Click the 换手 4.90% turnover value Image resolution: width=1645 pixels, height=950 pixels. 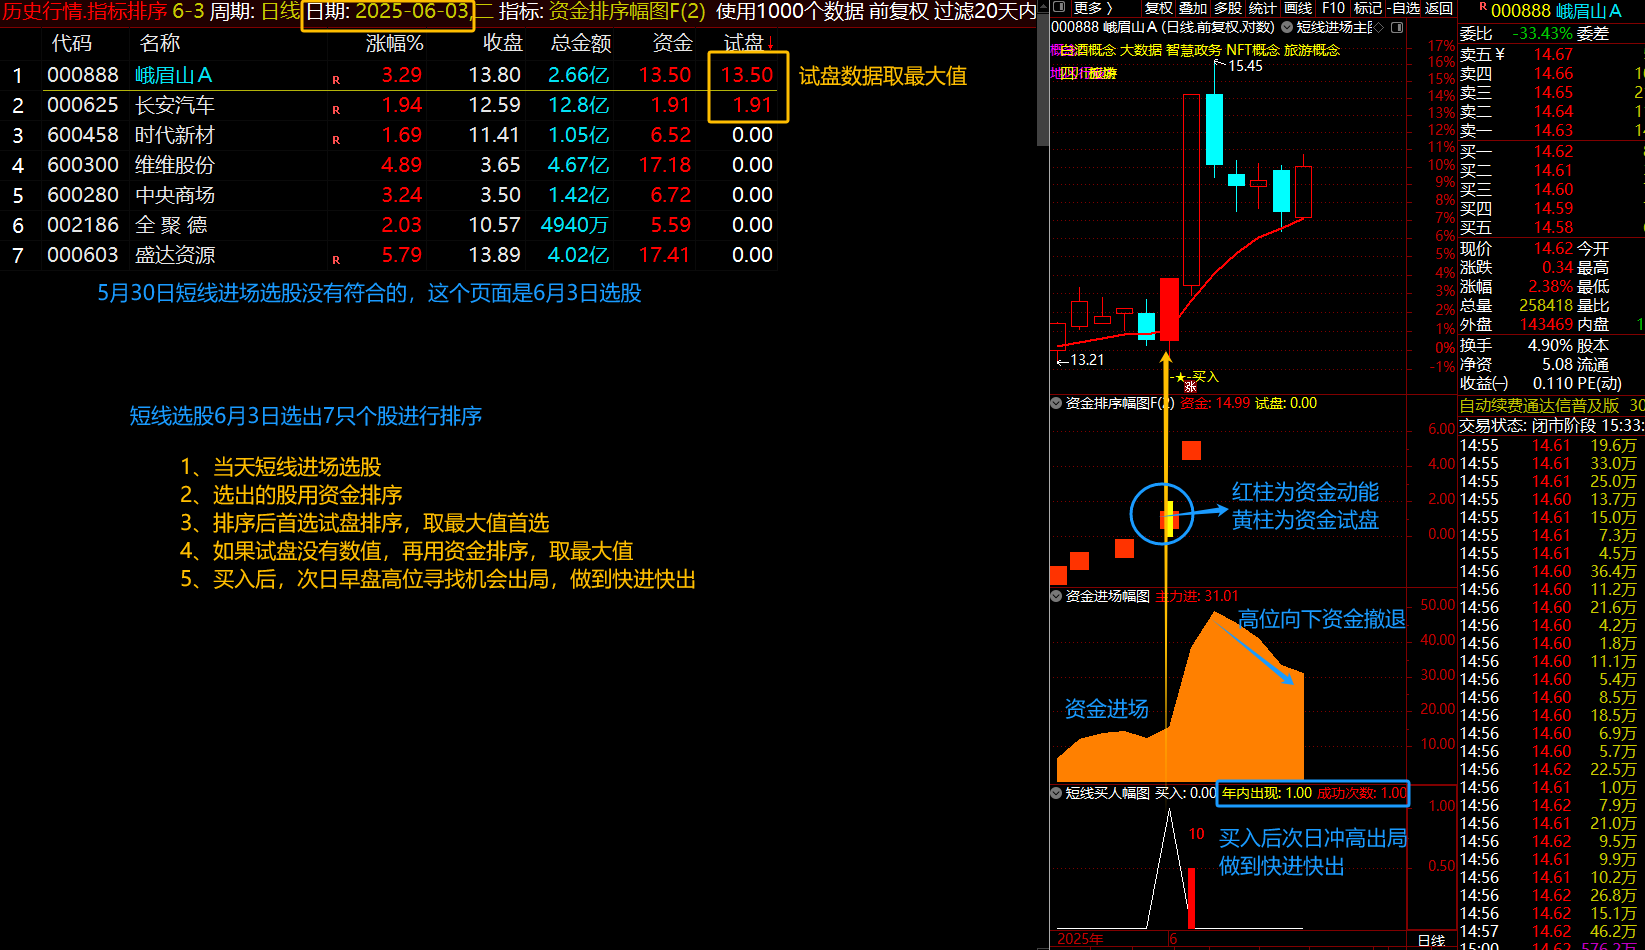point(1550,346)
